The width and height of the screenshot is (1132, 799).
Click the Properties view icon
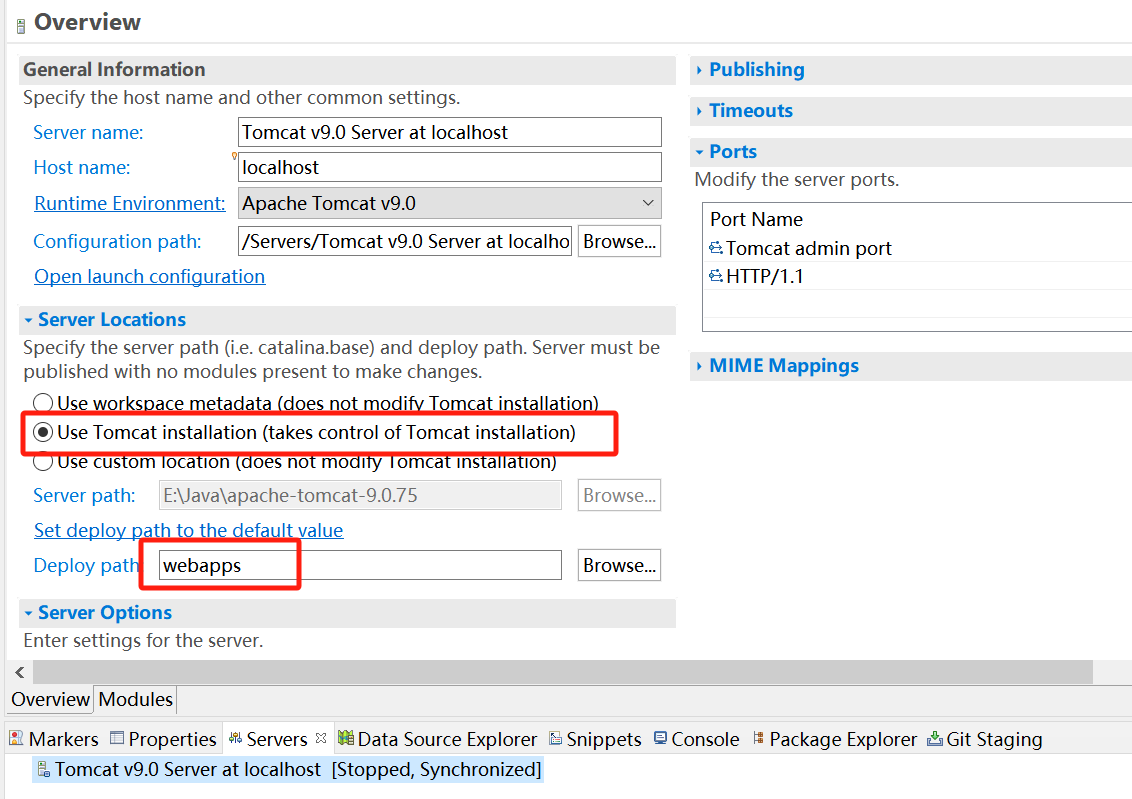(117, 738)
